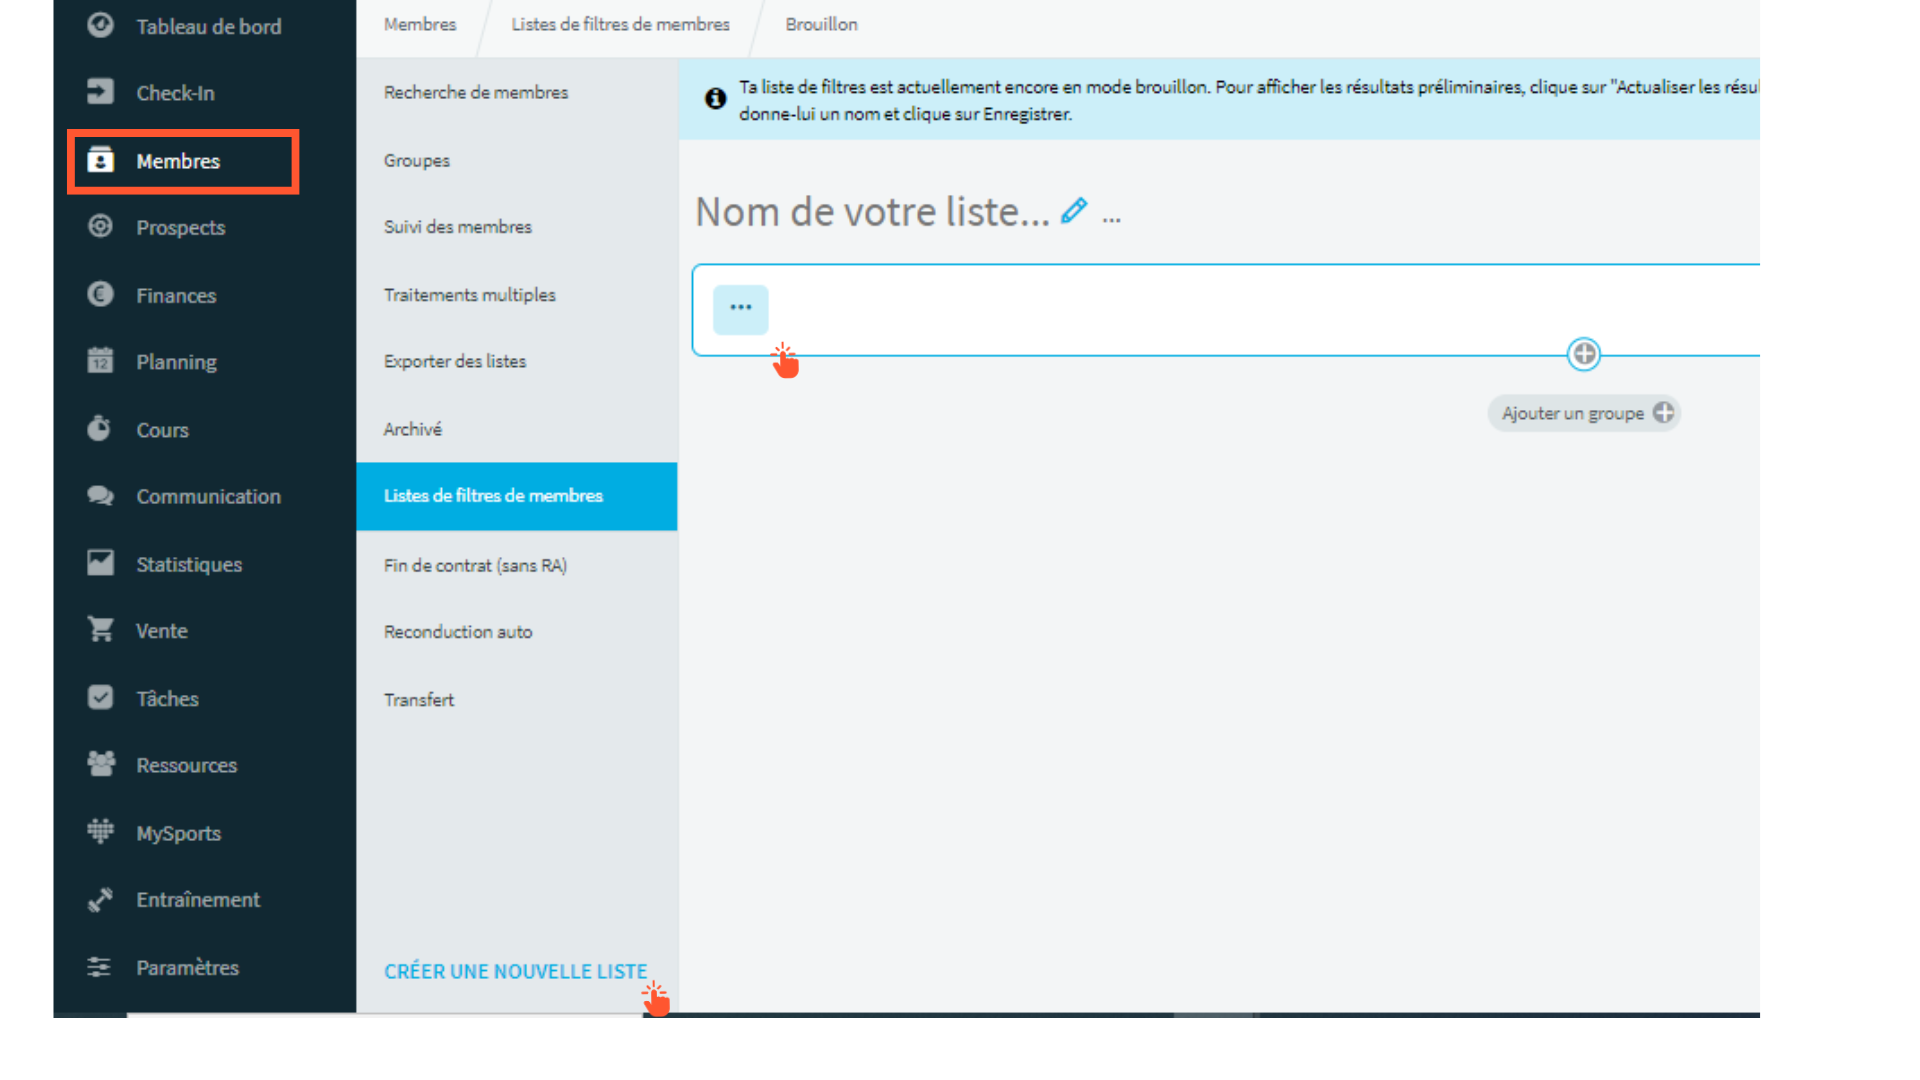Click the MySports heart icon

coord(100,832)
